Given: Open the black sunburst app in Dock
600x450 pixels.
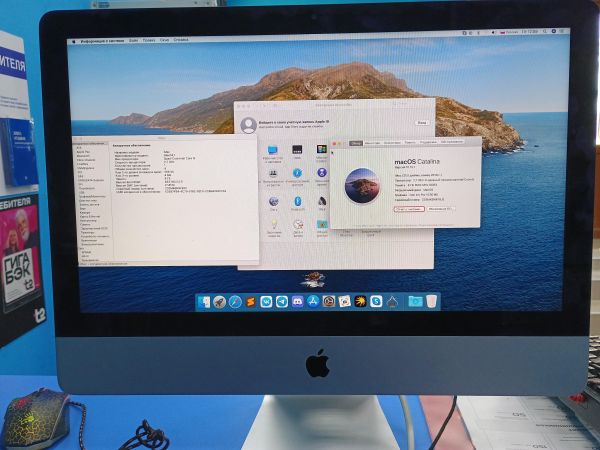Looking at the screenshot, I should tap(360, 302).
